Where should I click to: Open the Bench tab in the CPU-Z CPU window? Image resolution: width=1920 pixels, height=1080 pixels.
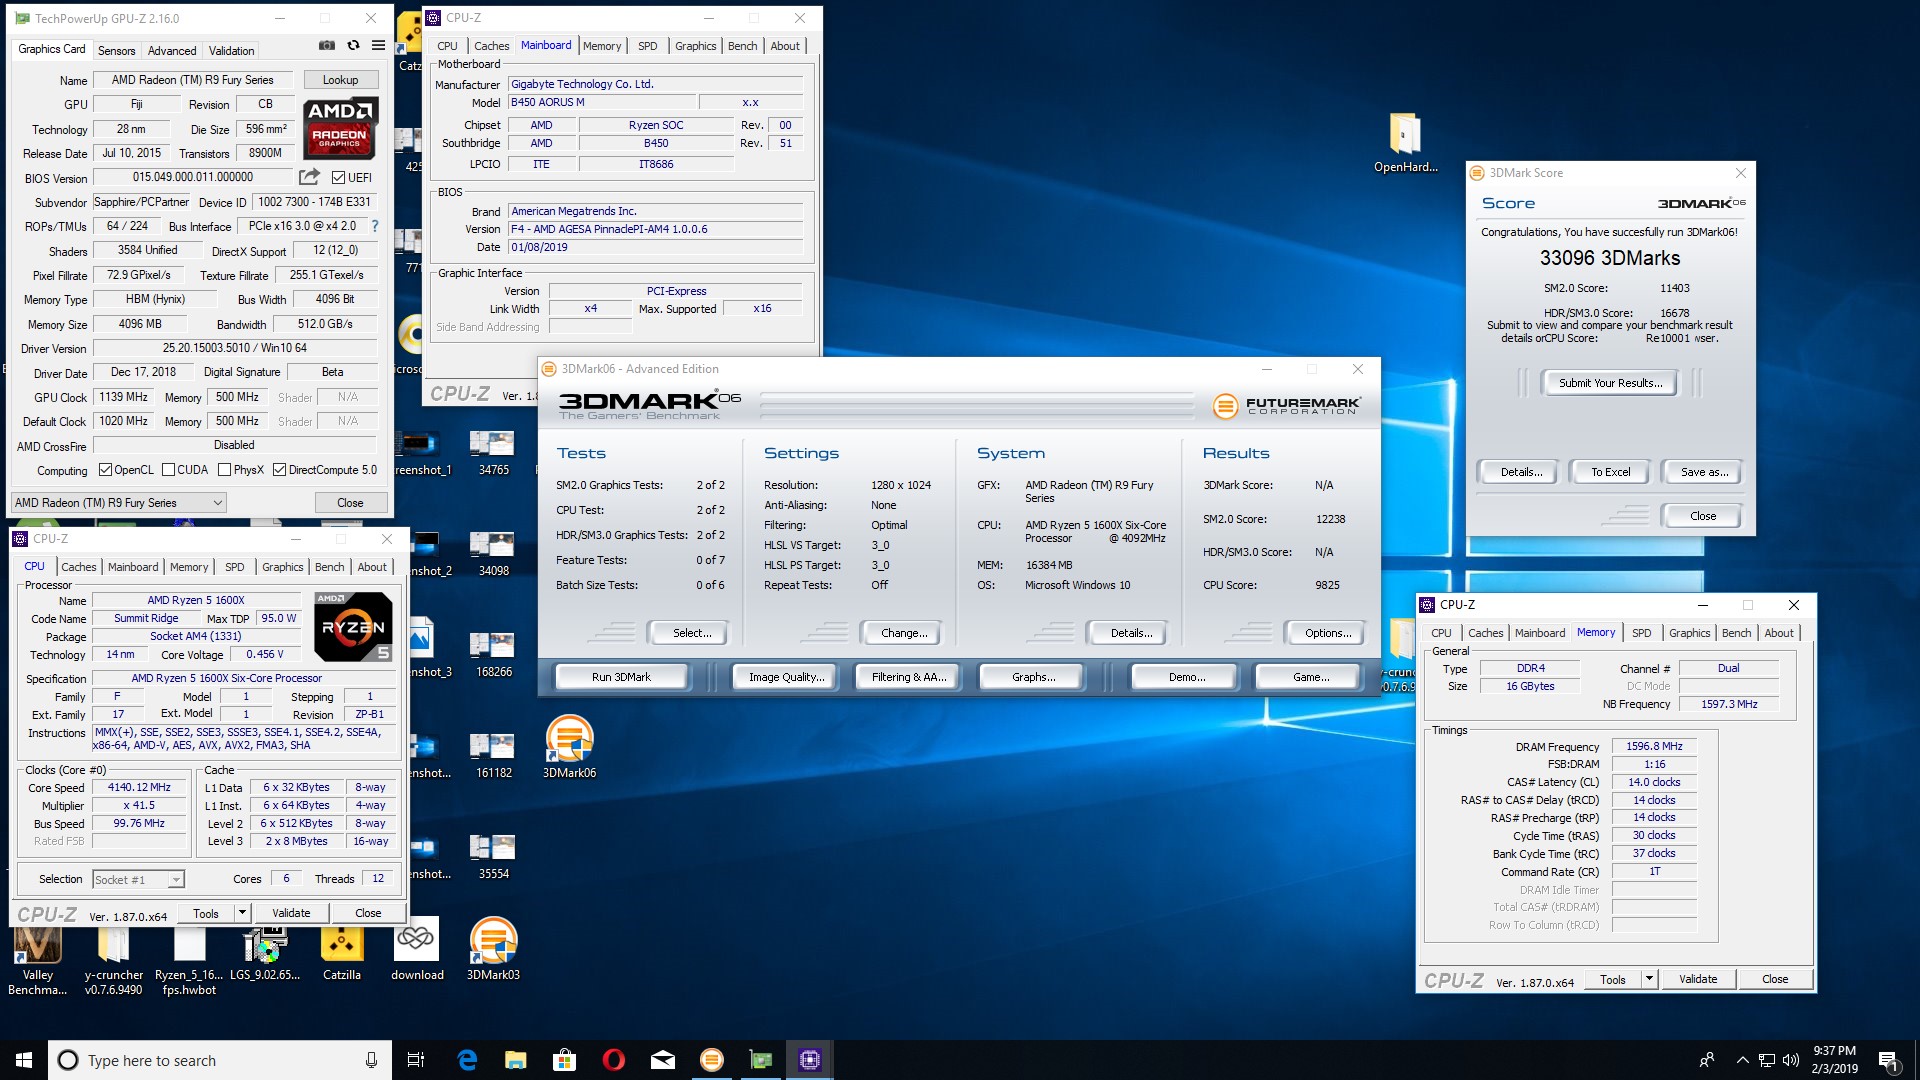329,567
